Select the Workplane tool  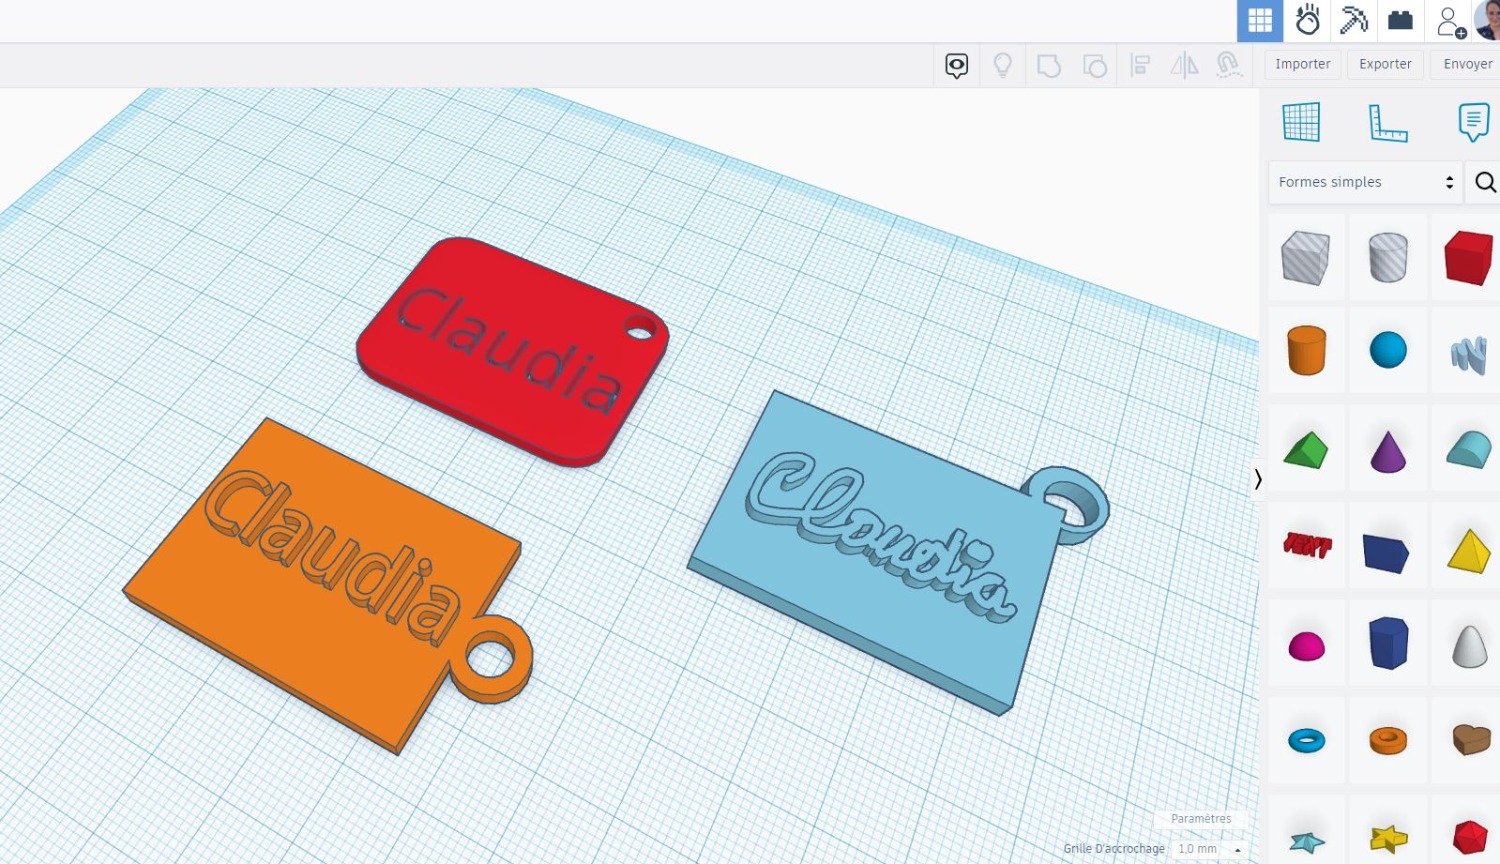coord(1301,122)
